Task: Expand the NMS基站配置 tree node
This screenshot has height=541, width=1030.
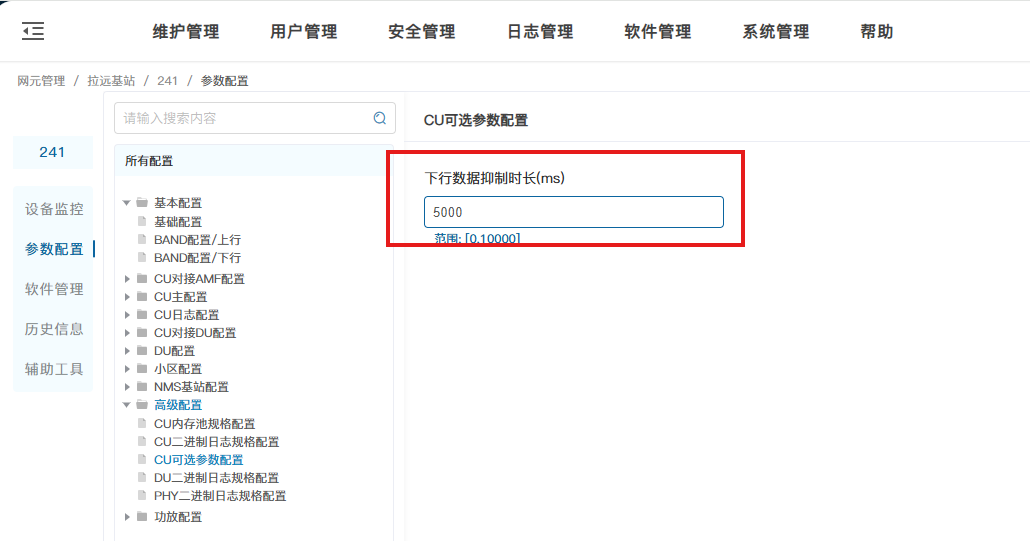Action: (x=127, y=387)
